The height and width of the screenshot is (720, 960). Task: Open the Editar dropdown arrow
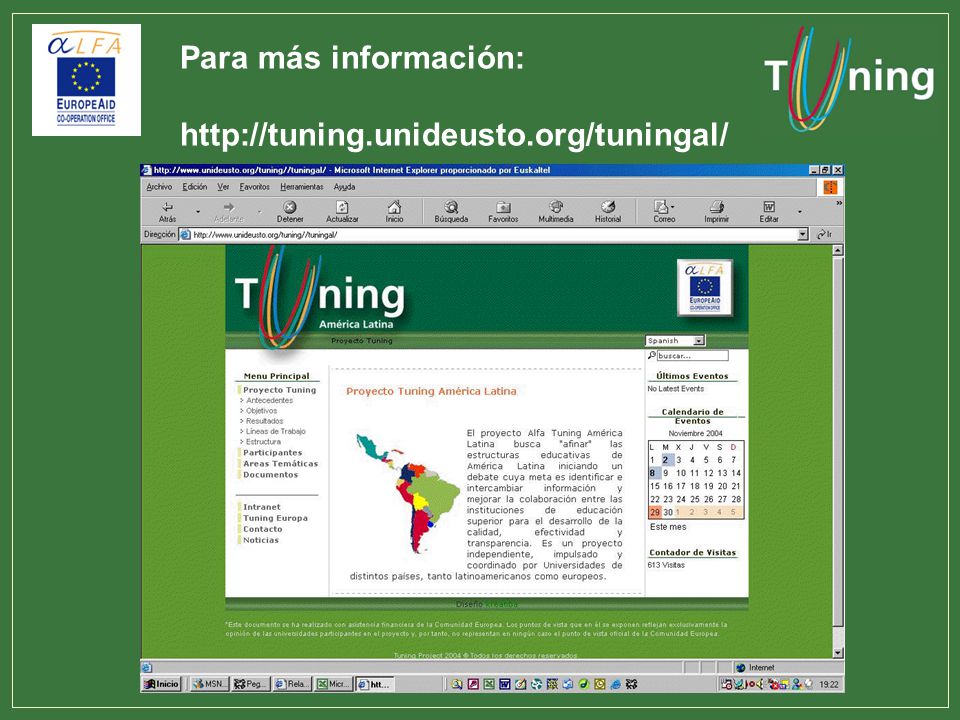800,212
